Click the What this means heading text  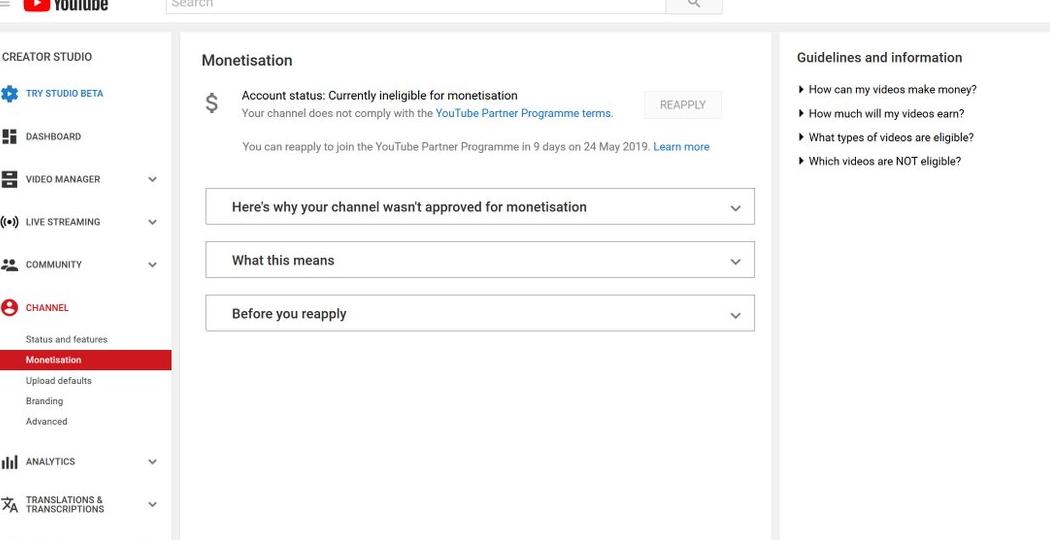283,261
